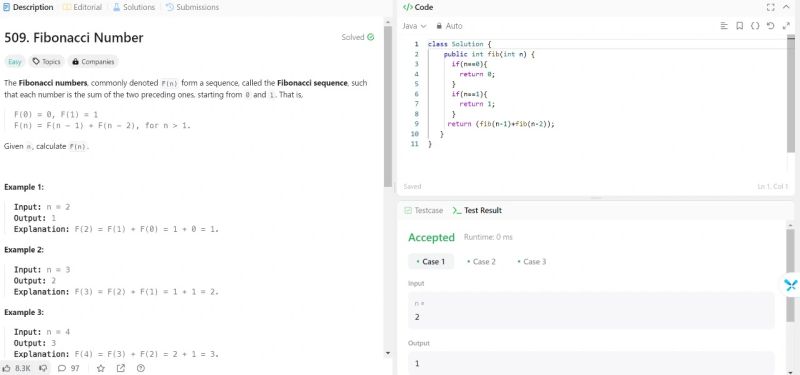Click the thumbs-down dislike icon

point(43,368)
